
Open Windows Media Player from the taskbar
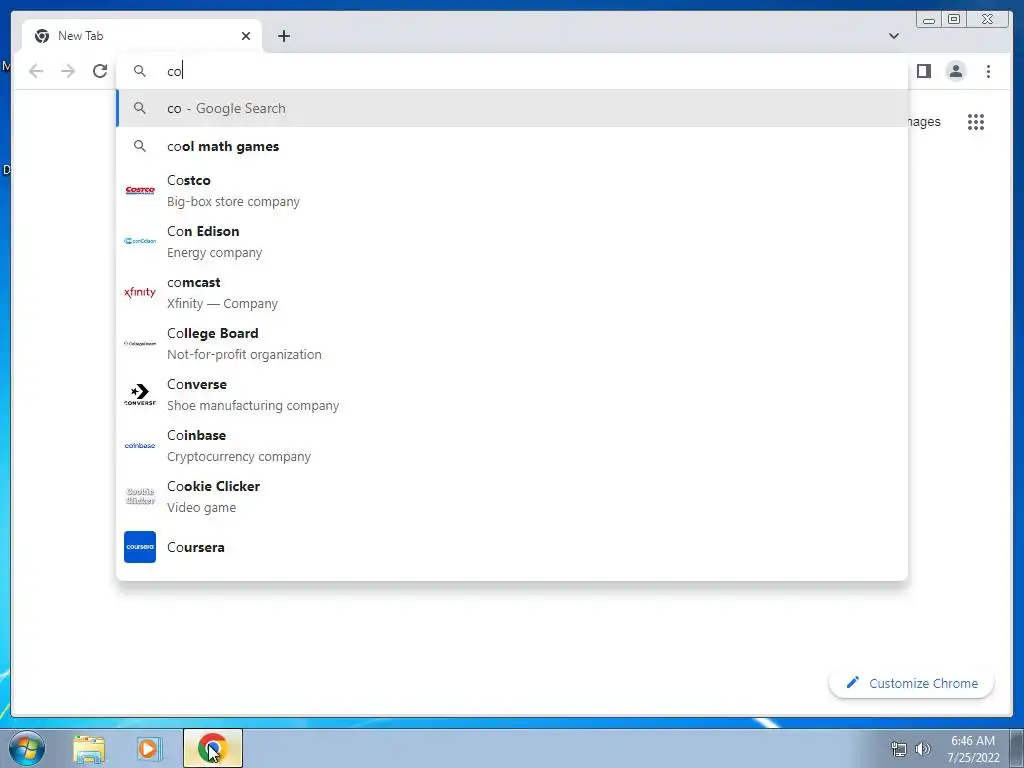click(150, 749)
